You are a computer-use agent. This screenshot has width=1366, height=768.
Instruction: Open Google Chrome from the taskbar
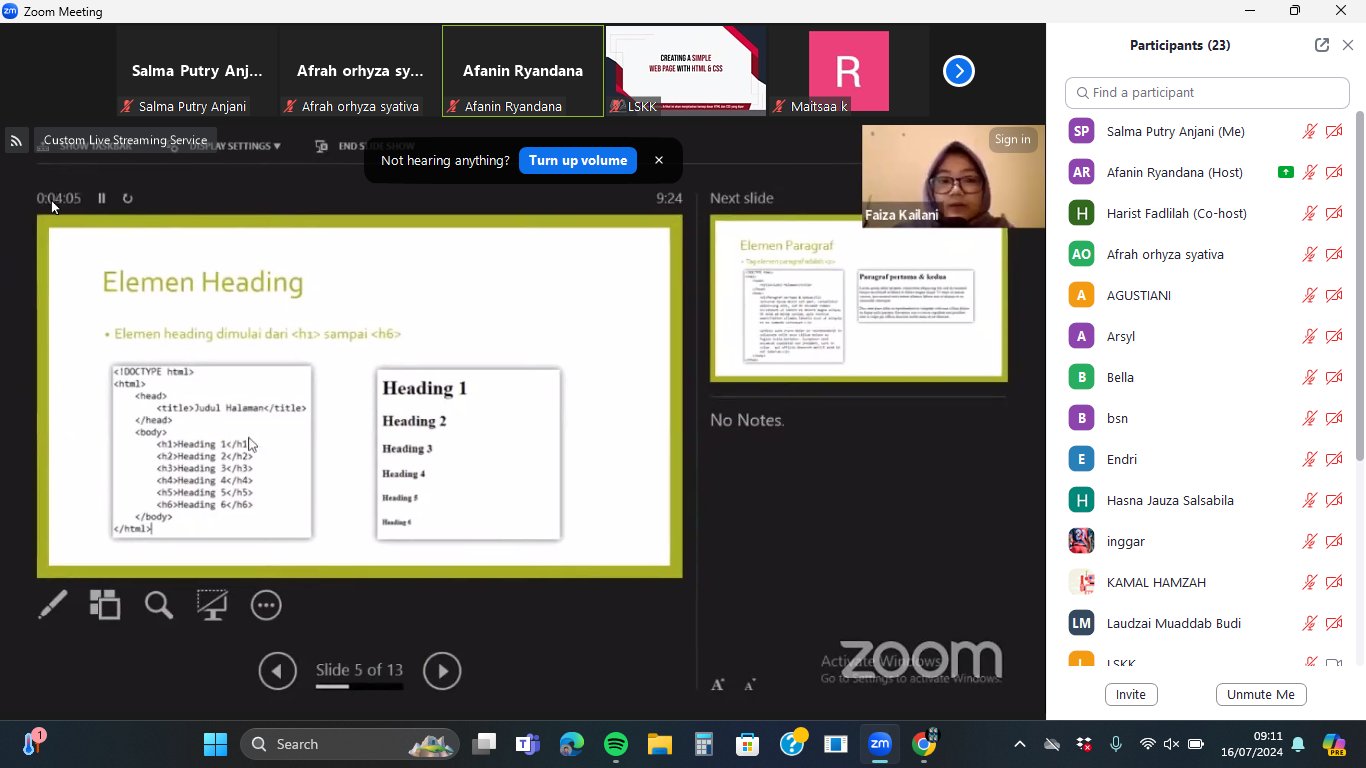coord(924,744)
